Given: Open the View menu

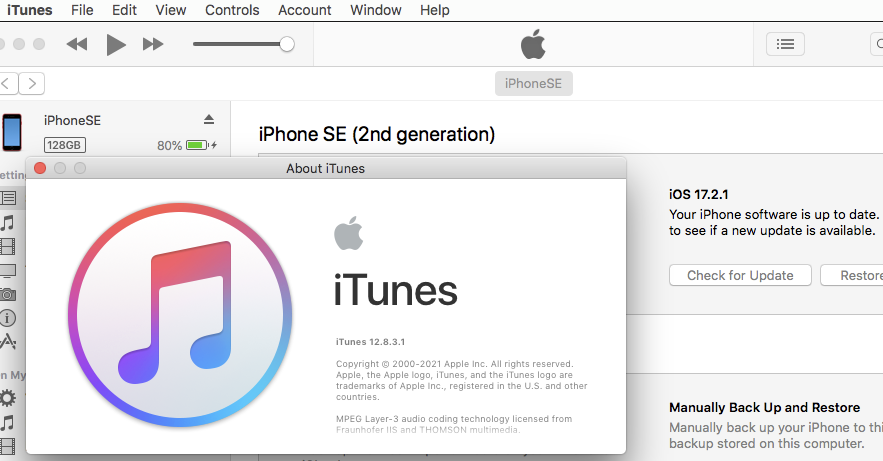Looking at the screenshot, I should [171, 10].
